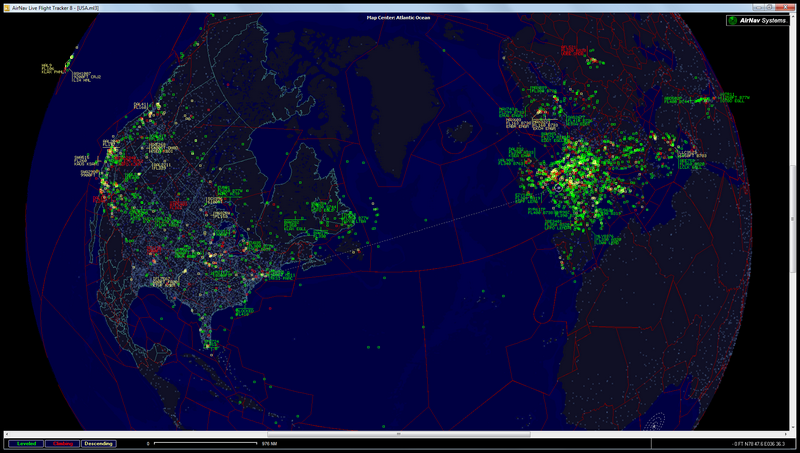Screen dimensions: 800x453
Task: Toggle the Descending flights legend button
Action: click(x=98, y=443)
